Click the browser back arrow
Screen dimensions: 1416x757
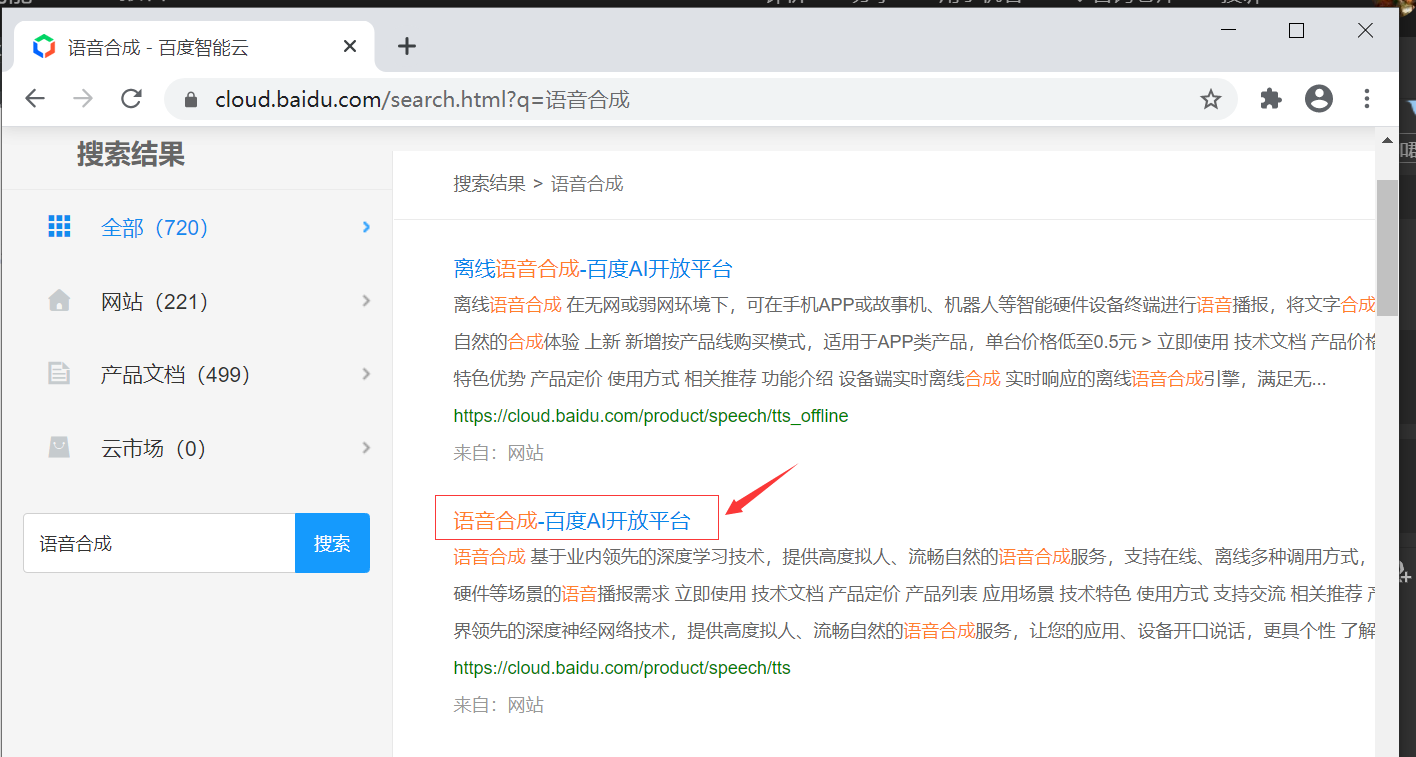click(x=35, y=98)
